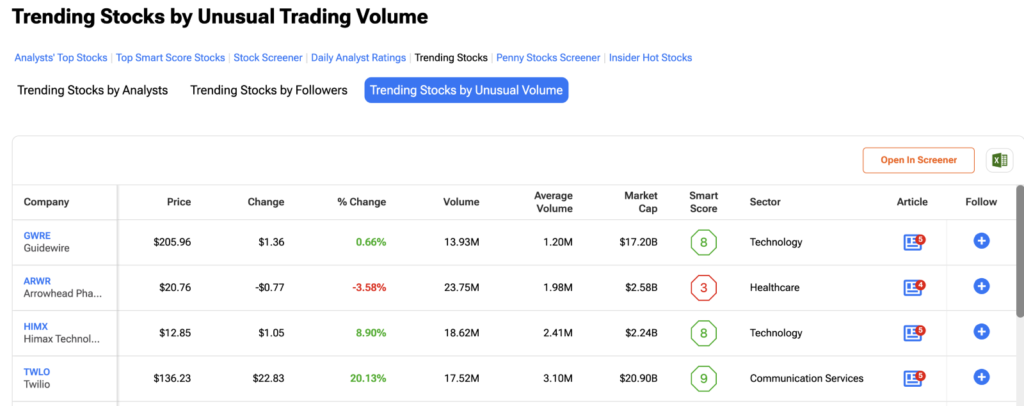Follow HIMX with plus icon

click(981, 332)
